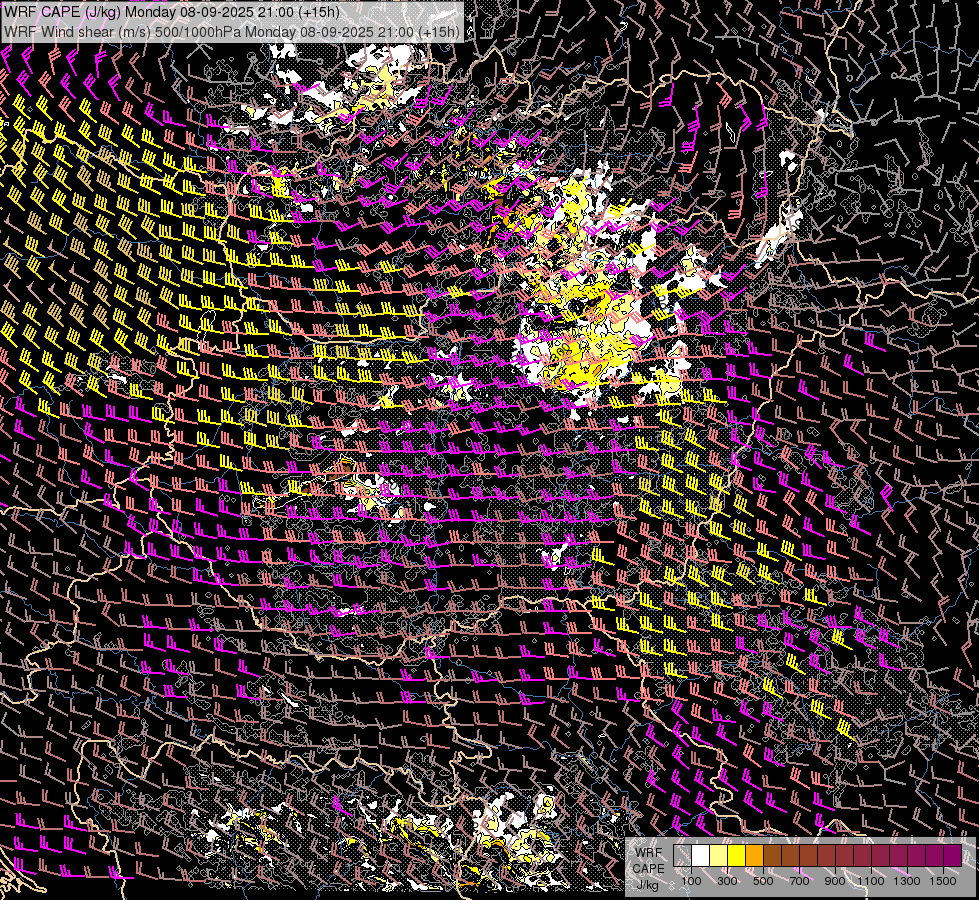
Task: Select the last purple legend swatch above 1500
Action: (x=952, y=855)
